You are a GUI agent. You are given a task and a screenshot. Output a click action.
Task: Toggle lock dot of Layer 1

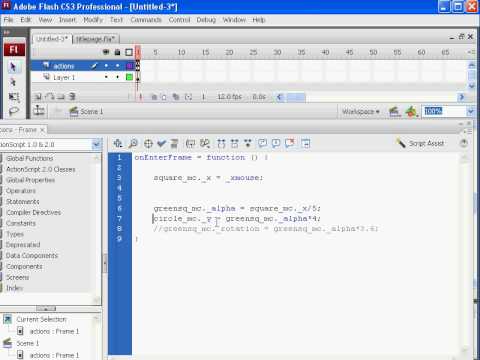(x=117, y=77)
